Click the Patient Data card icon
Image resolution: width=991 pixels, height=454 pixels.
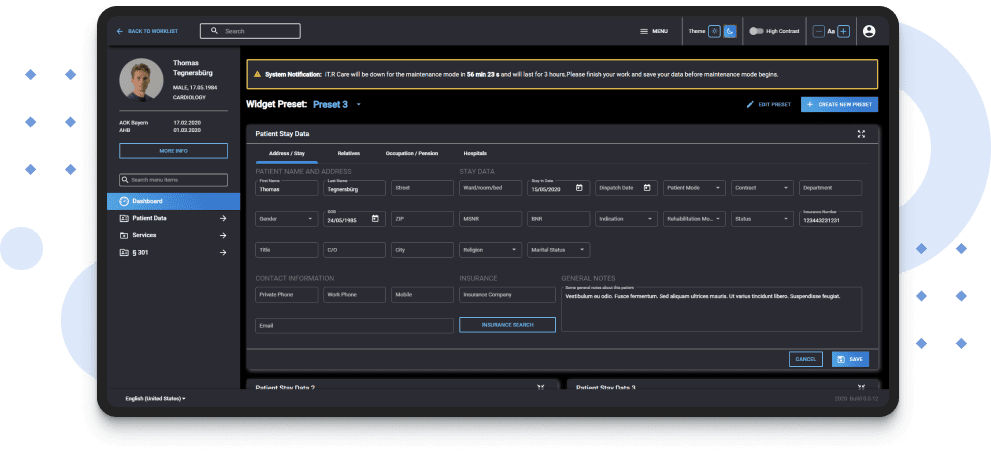124,218
